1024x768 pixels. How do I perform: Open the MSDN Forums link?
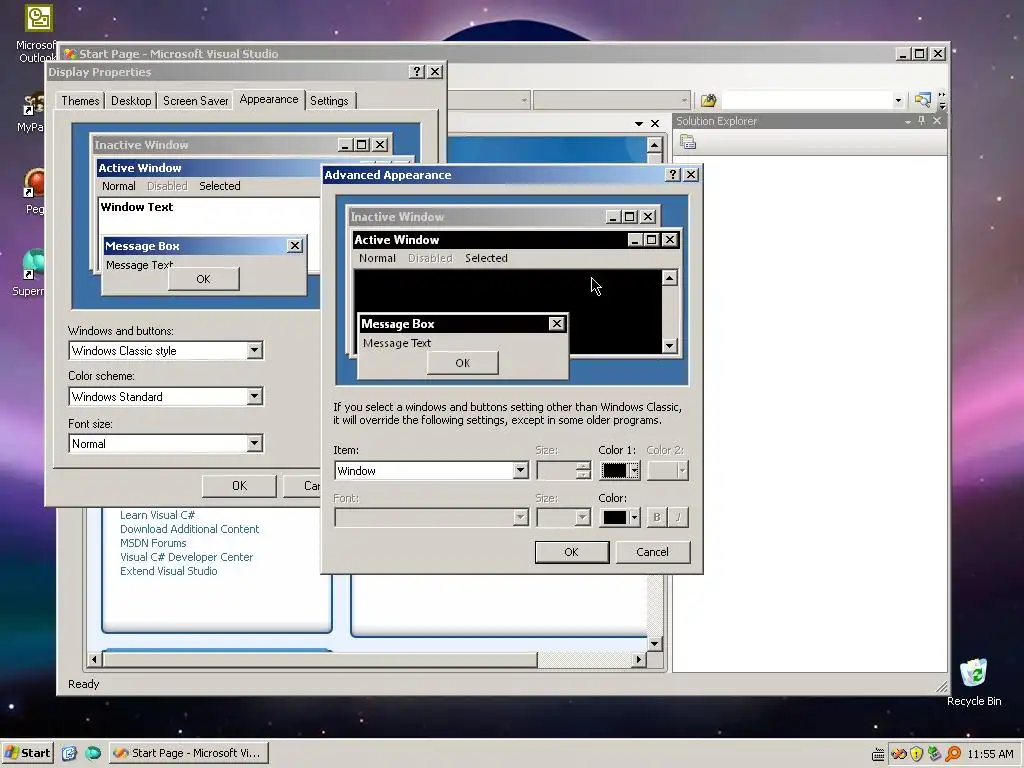[x=153, y=543]
